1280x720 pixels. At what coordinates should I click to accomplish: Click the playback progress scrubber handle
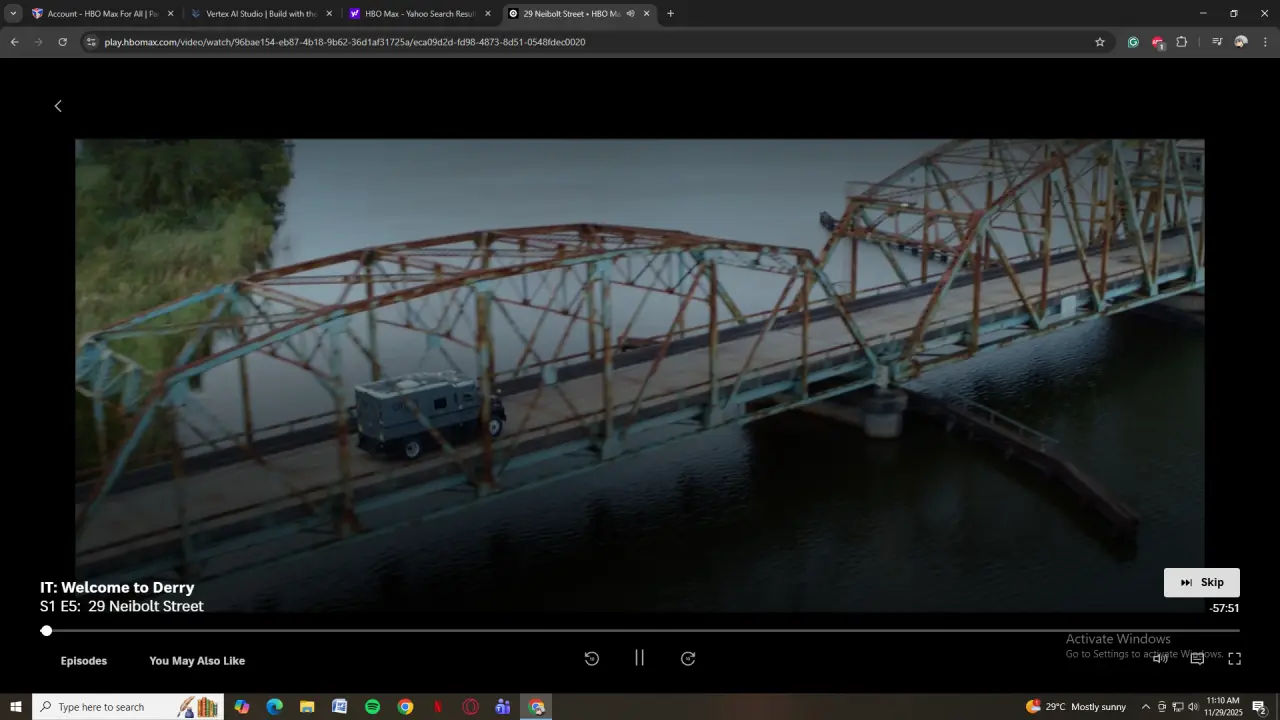(46, 631)
